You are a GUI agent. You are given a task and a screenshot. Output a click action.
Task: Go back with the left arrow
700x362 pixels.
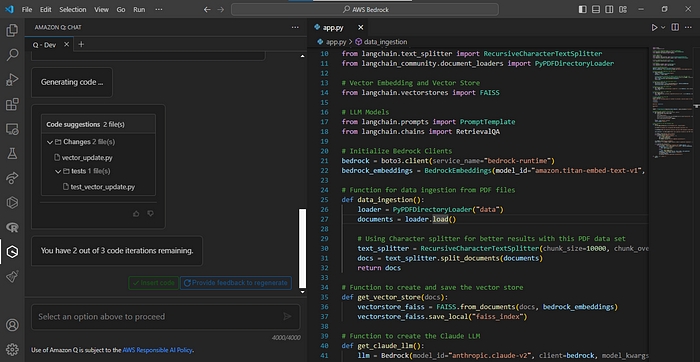pyautogui.click(x=207, y=9)
